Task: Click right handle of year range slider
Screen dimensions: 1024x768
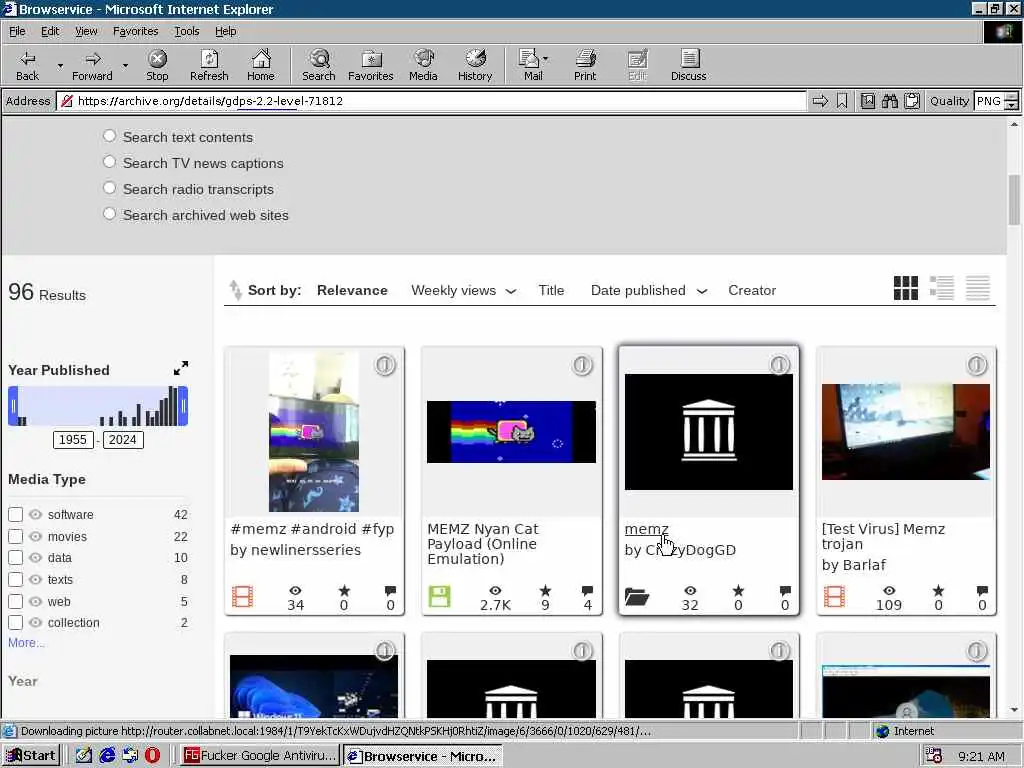Action: click(184, 406)
